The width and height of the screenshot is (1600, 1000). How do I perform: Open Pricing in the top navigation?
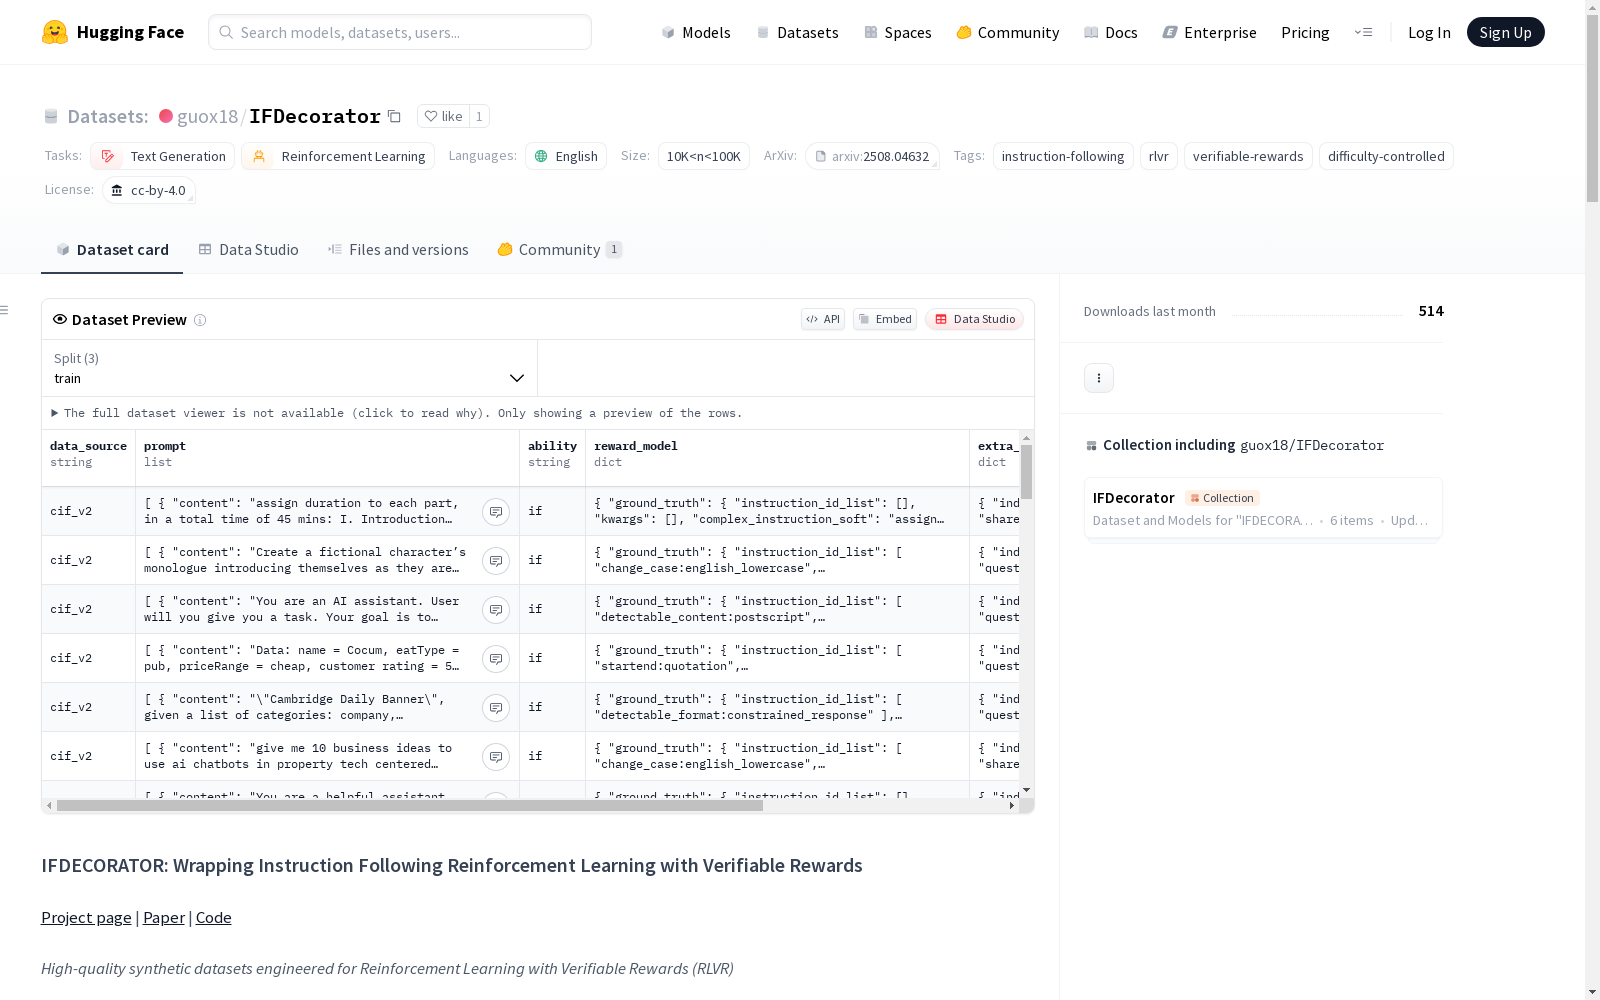point(1305,32)
